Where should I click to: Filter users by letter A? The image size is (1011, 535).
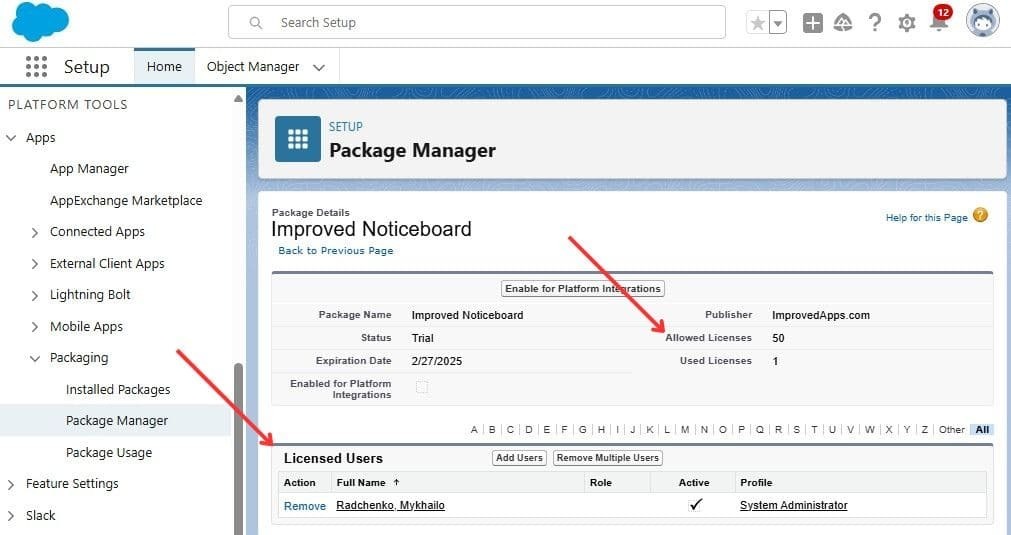[x=474, y=429]
